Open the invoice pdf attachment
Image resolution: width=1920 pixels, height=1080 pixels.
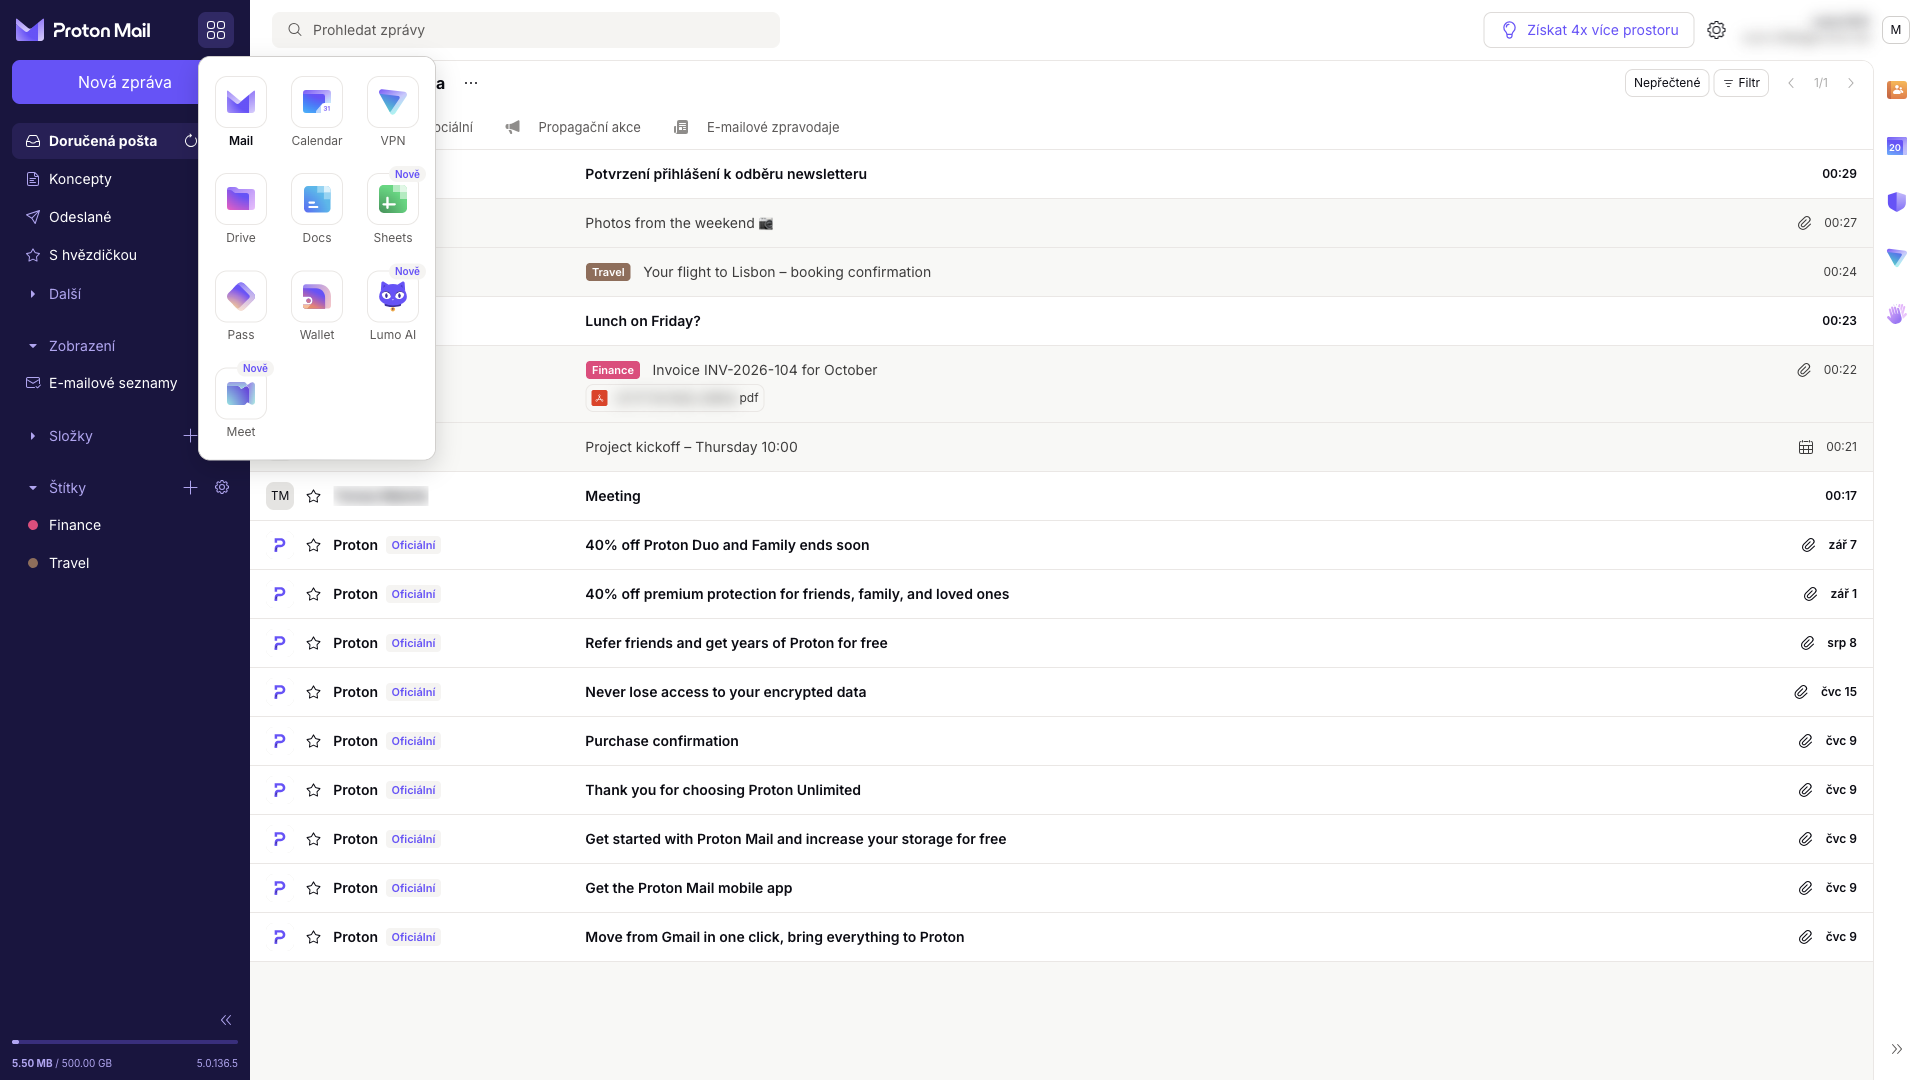(675, 398)
